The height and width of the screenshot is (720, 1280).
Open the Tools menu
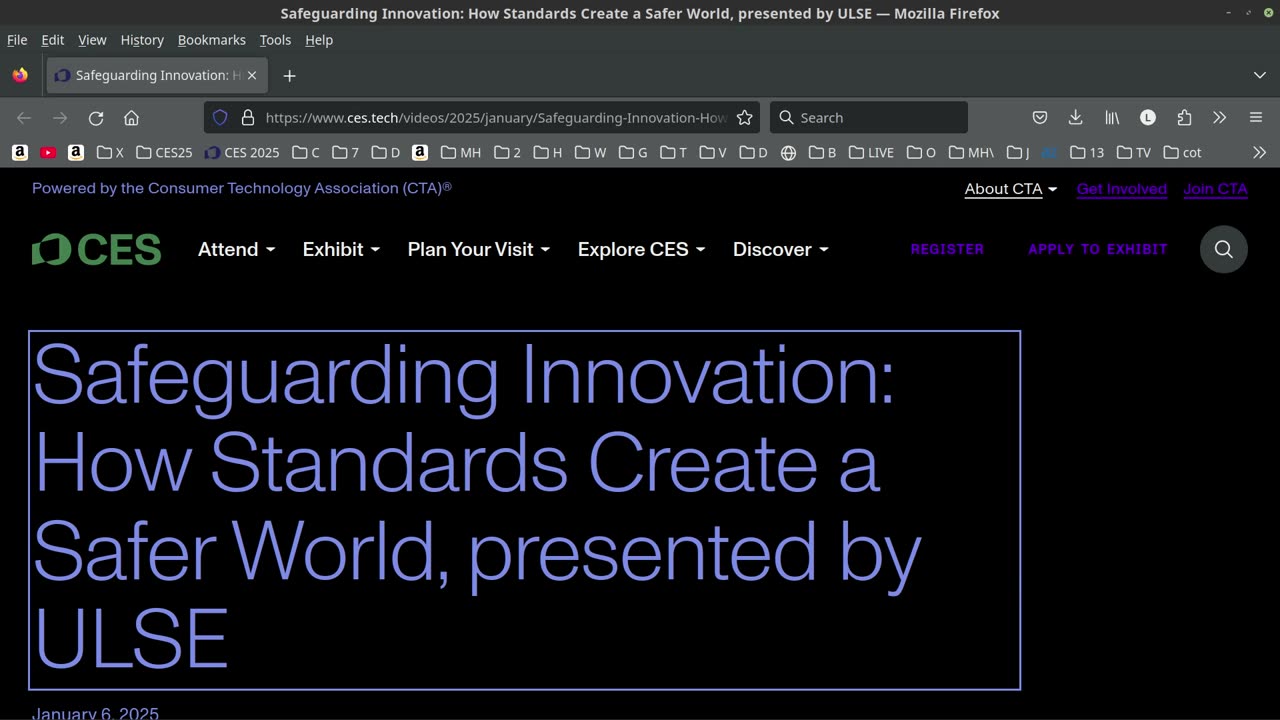(x=275, y=40)
